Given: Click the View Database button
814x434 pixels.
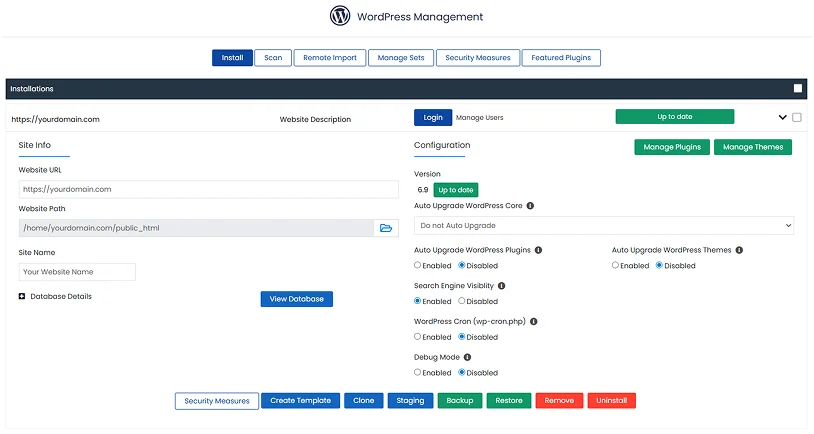Looking at the screenshot, I should [x=296, y=299].
